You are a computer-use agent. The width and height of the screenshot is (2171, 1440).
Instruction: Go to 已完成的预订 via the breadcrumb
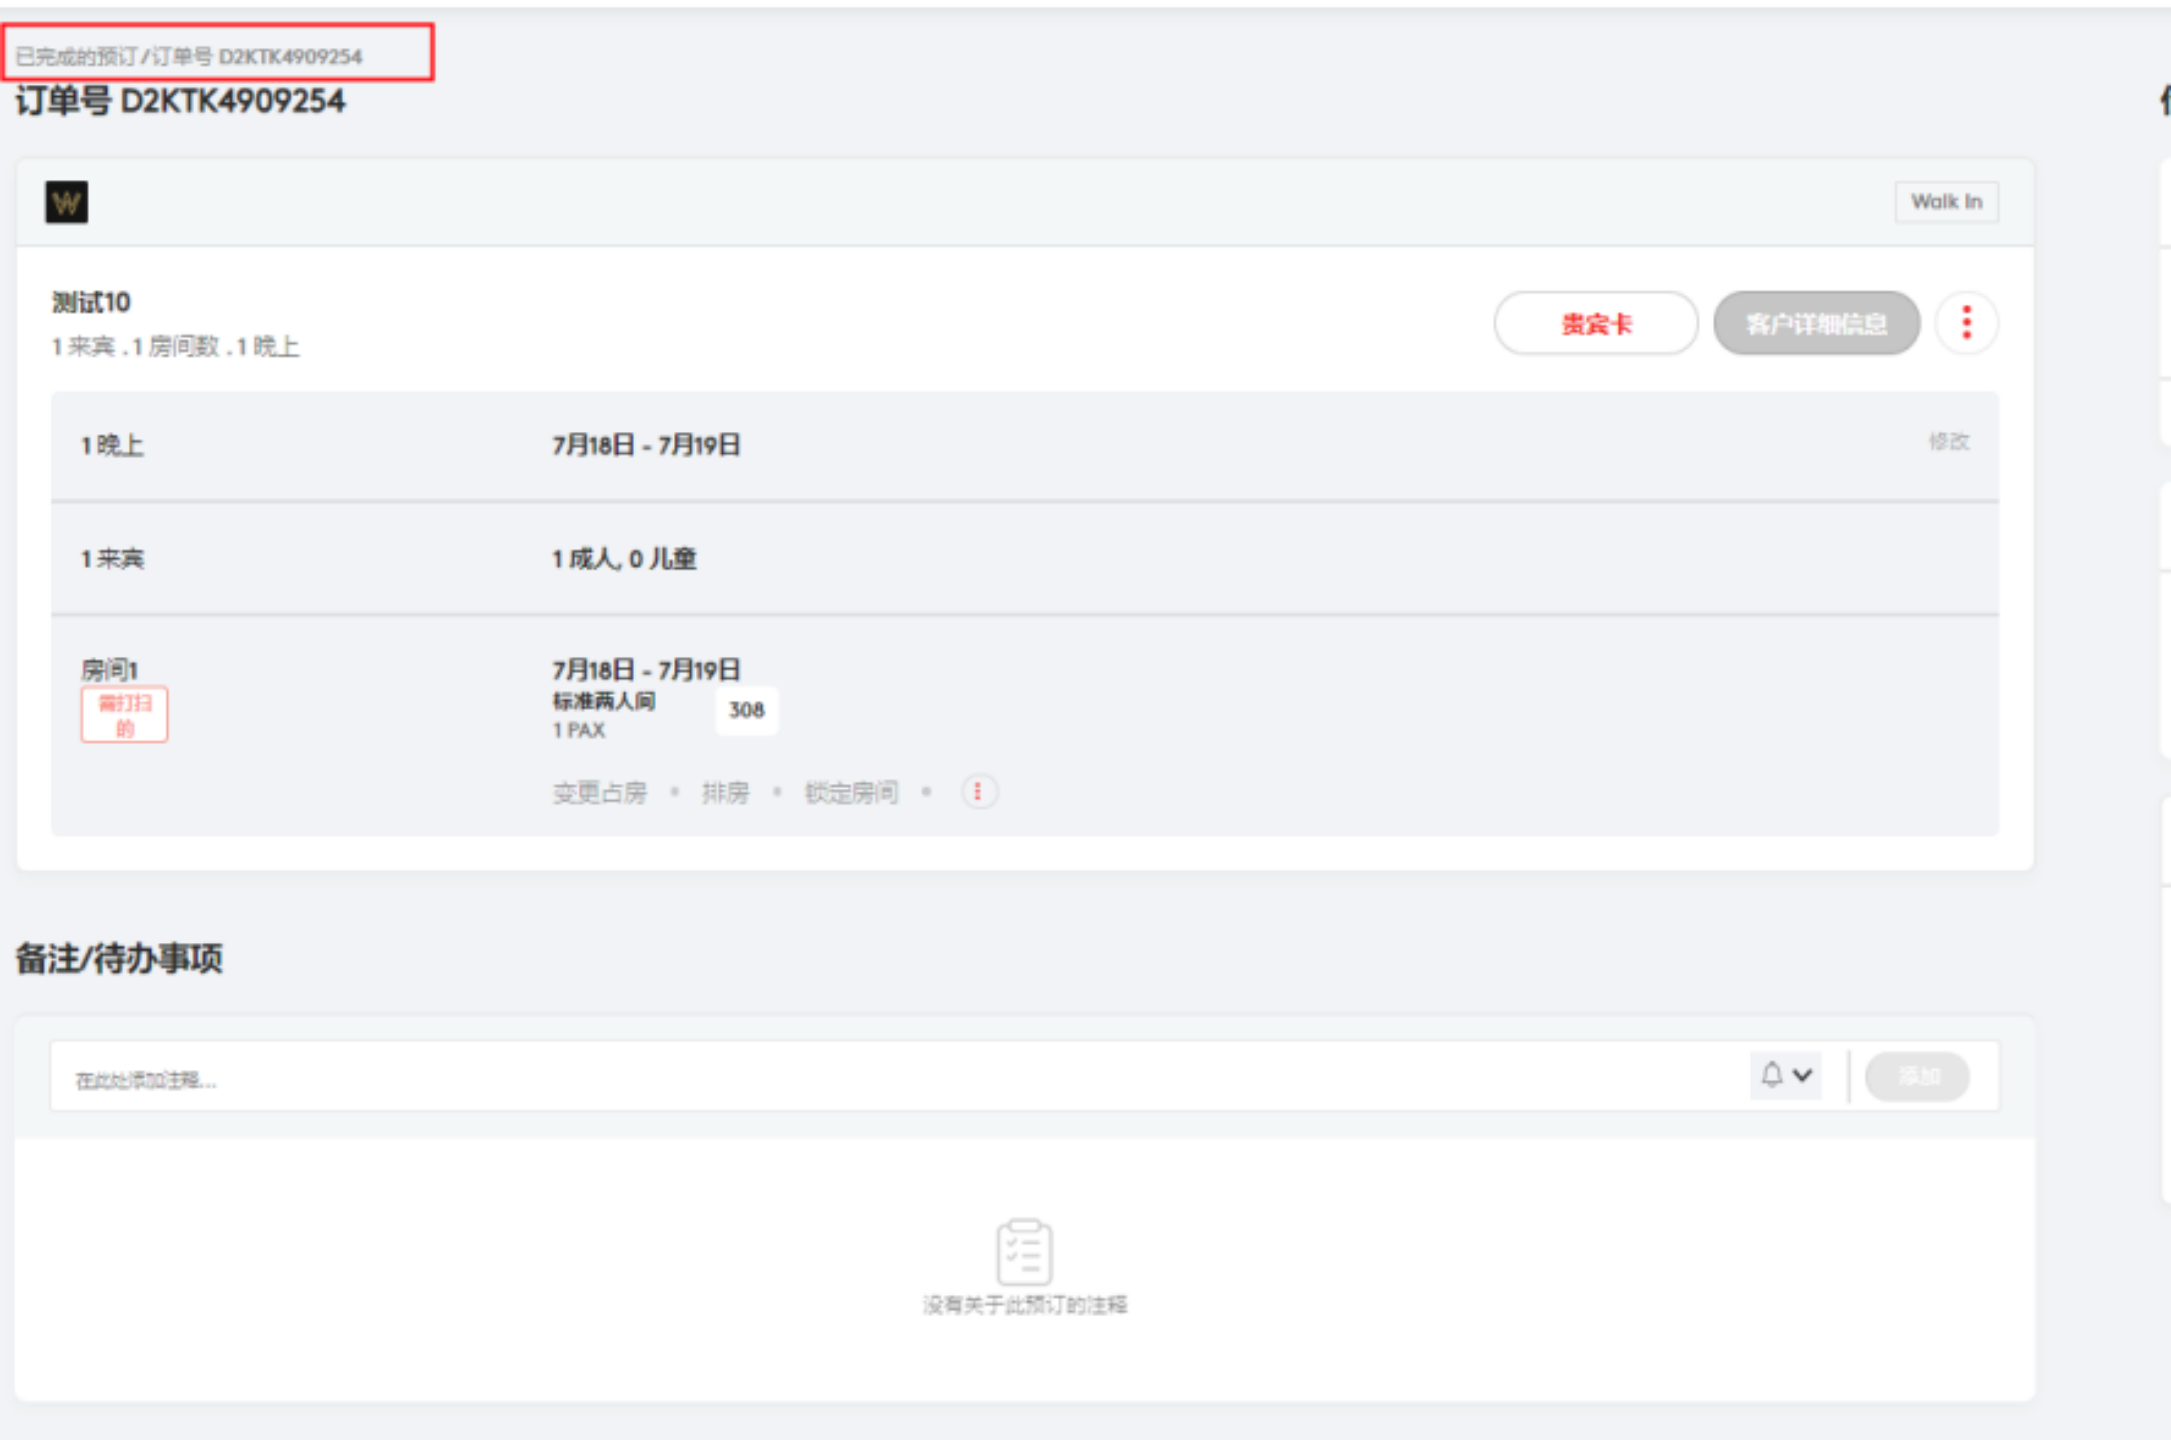click(75, 57)
